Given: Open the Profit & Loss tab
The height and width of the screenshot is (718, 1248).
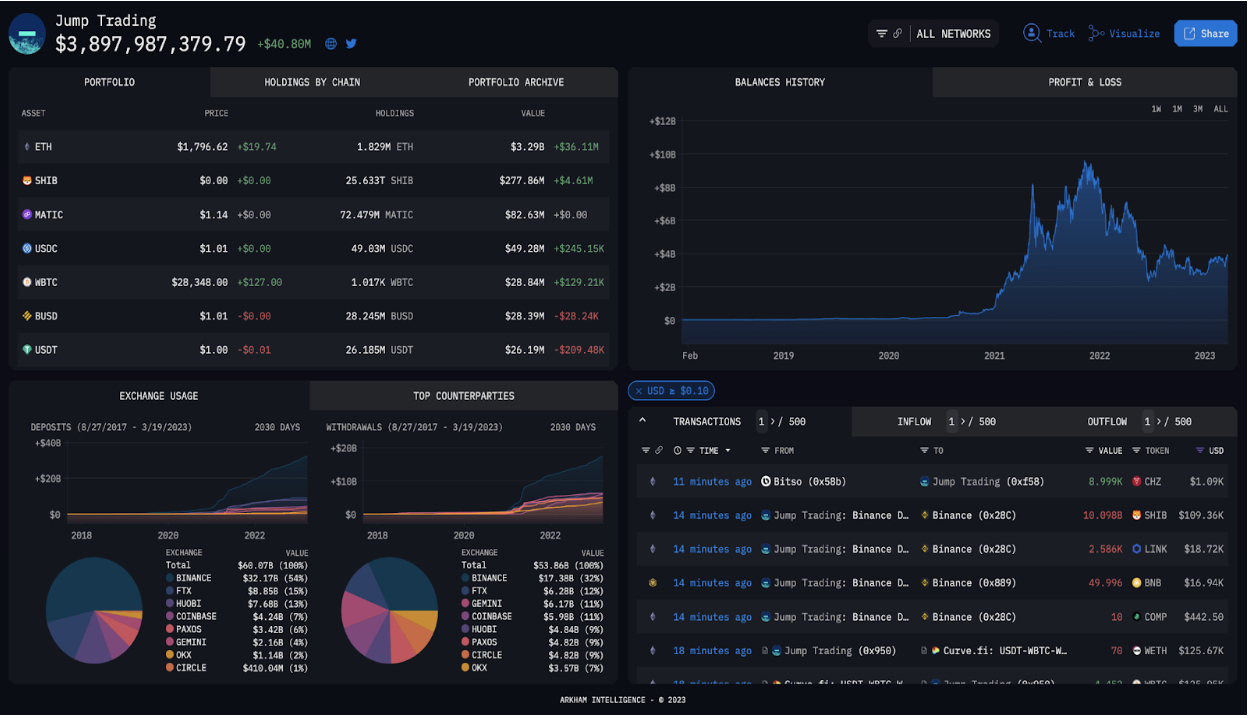Looking at the screenshot, I should coord(1084,82).
